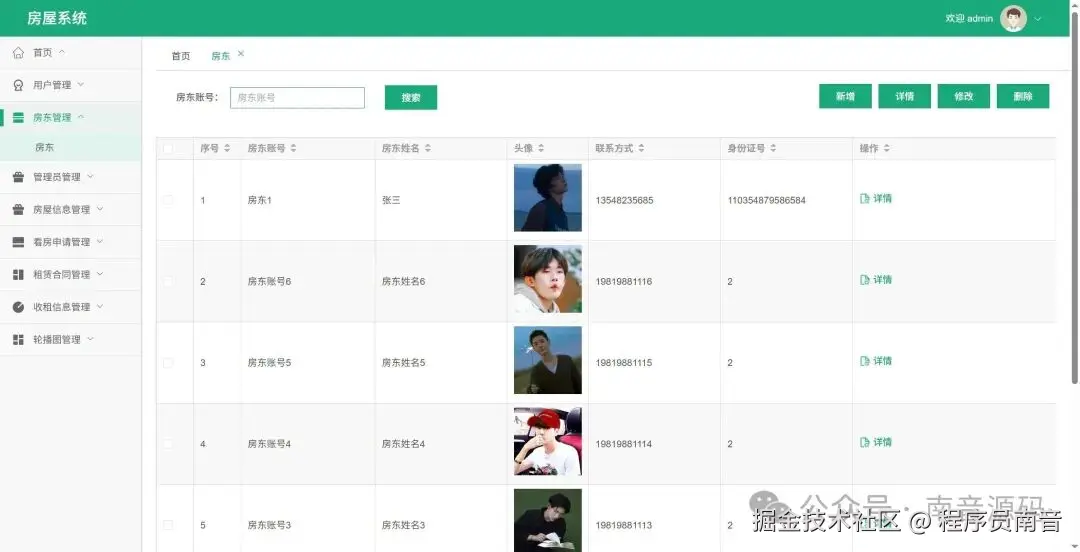Toggle the chevron next to sidebar 首页

point(61,52)
